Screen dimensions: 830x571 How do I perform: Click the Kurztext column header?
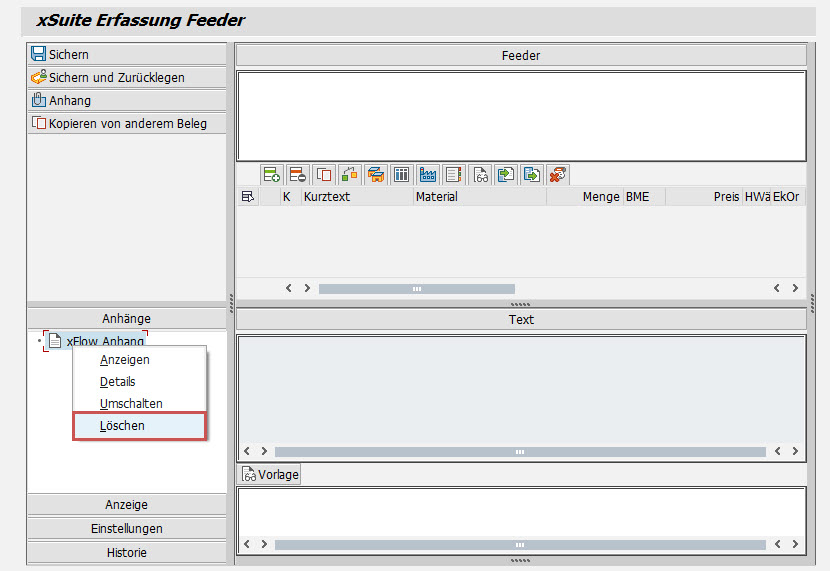point(357,197)
